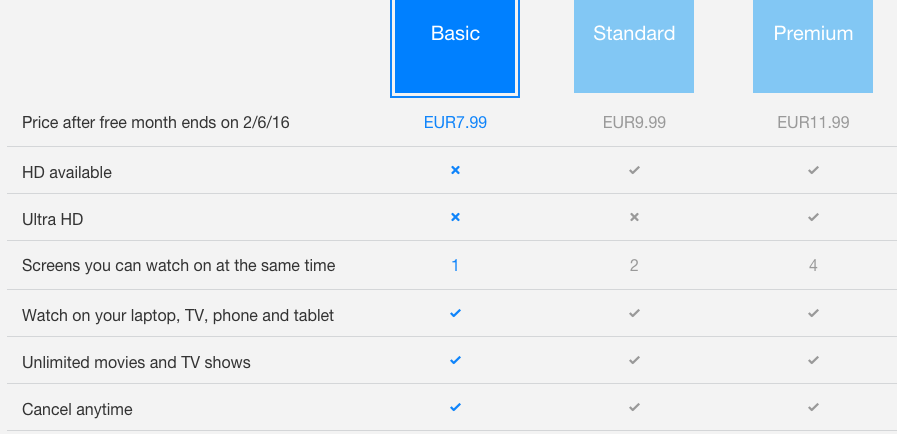Click Standard's Unlimited movies checkmark

click(x=634, y=360)
